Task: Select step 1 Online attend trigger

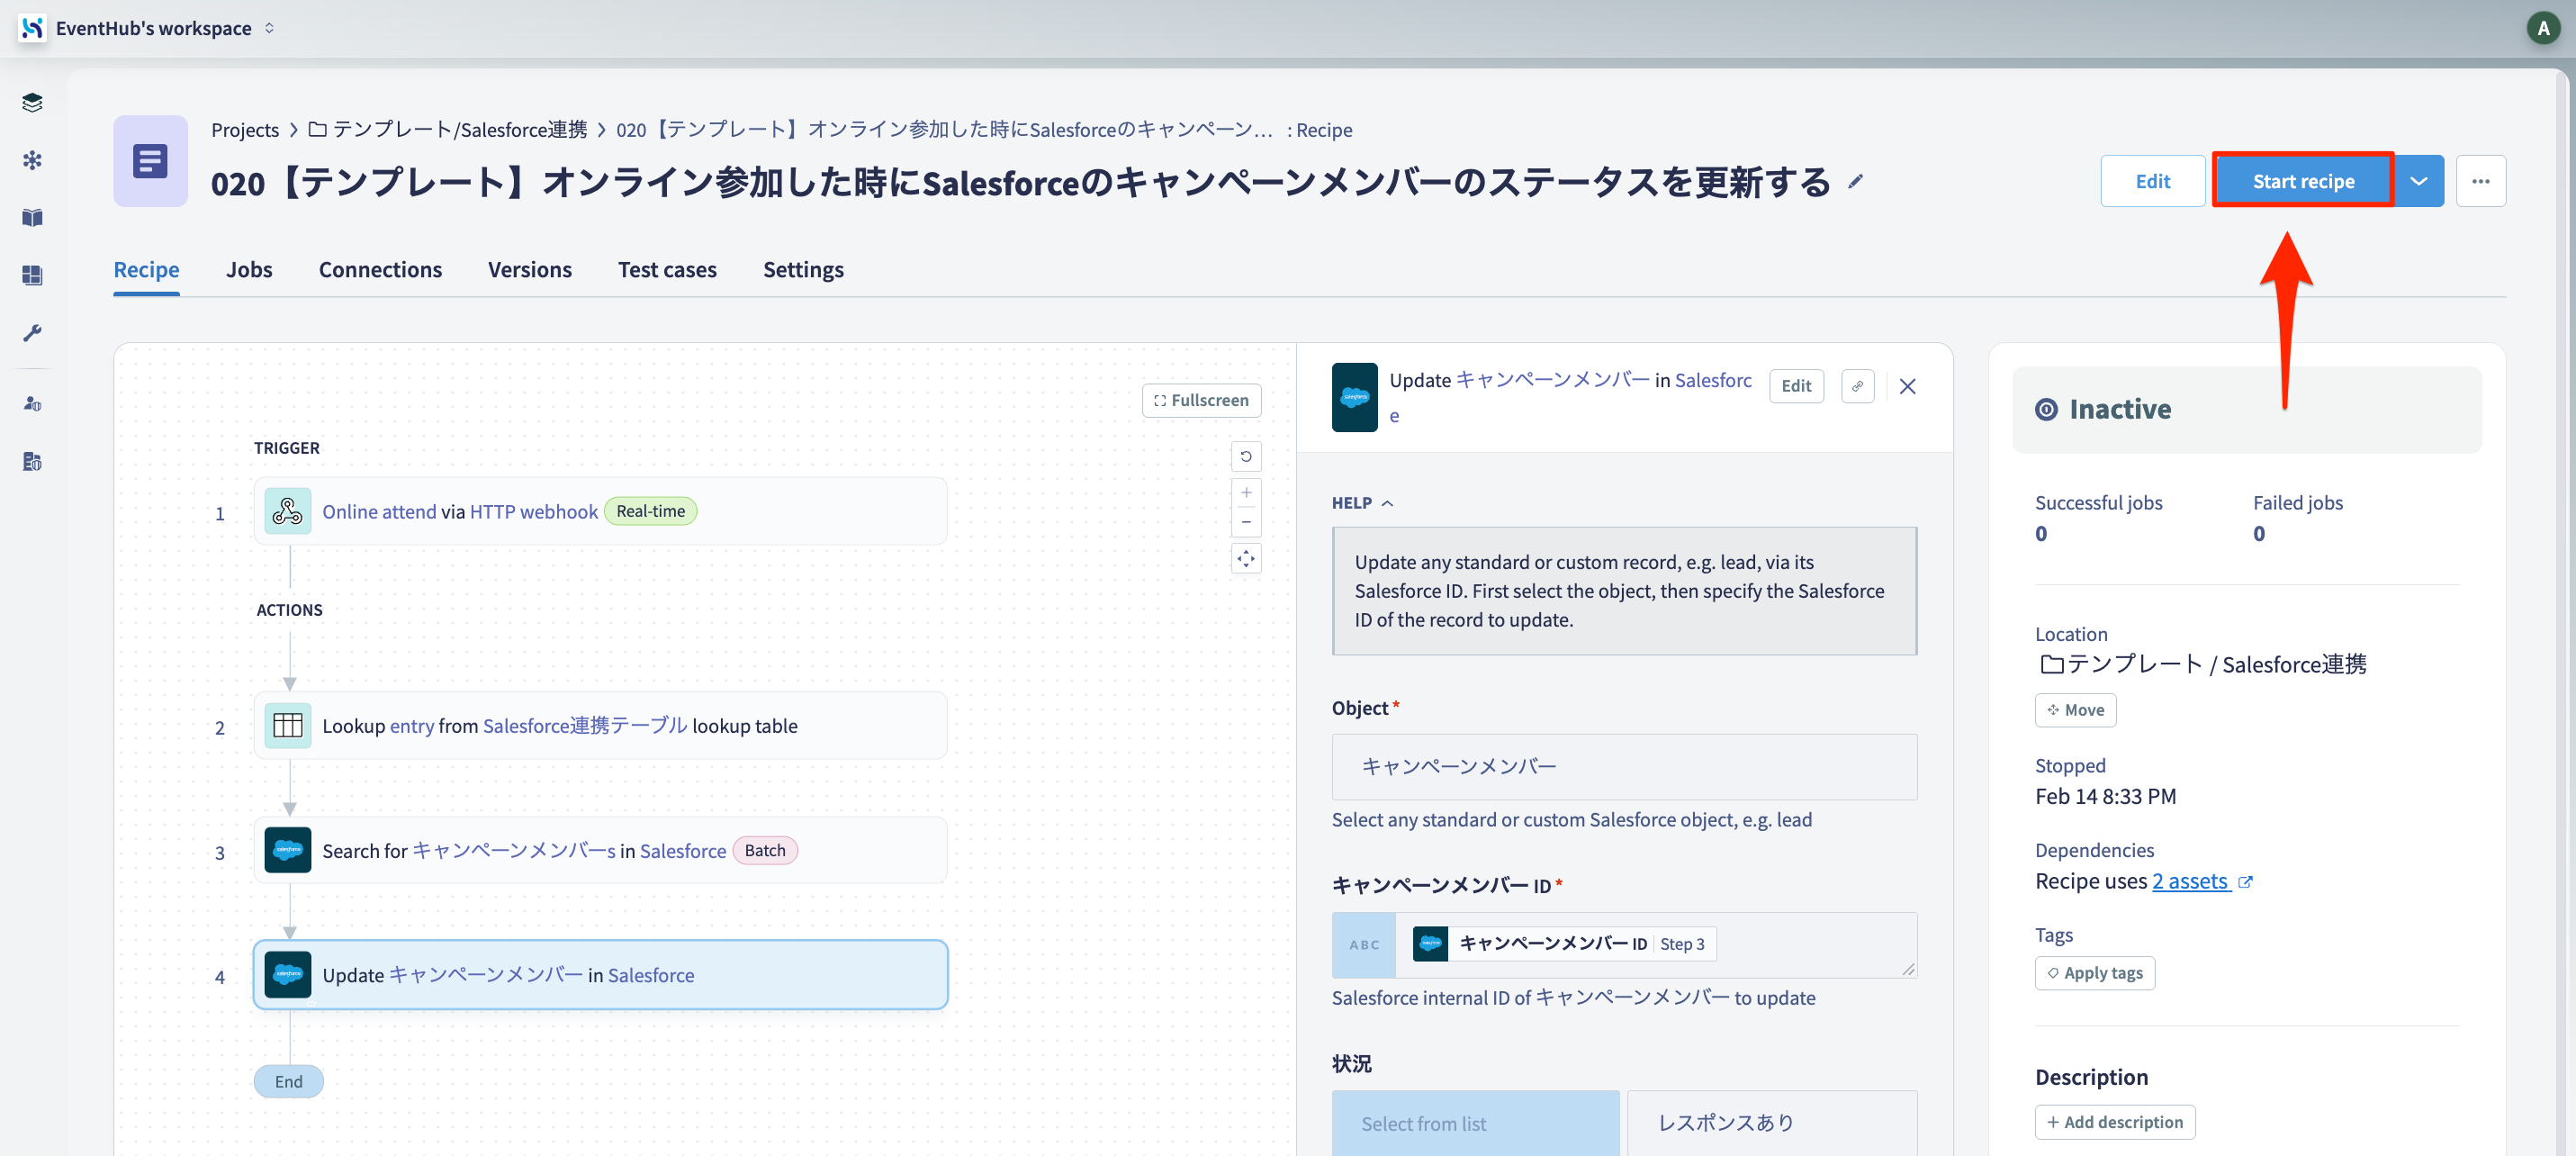Action: coord(600,512)
